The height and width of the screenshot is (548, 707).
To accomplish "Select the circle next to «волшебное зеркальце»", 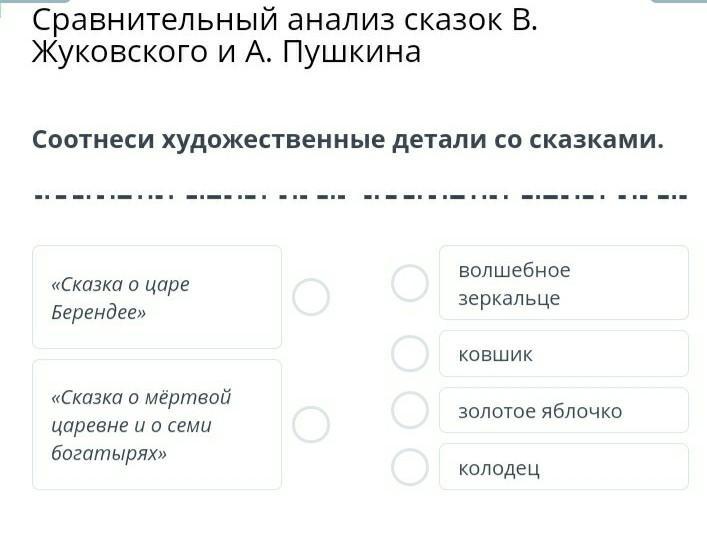I will pos(410,283).
